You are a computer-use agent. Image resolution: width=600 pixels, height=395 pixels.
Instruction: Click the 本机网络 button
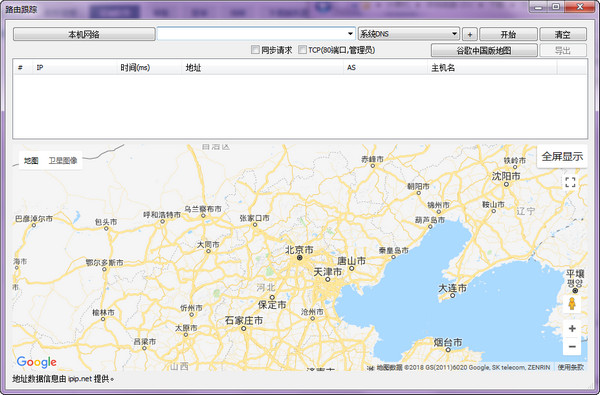(84, 34)
